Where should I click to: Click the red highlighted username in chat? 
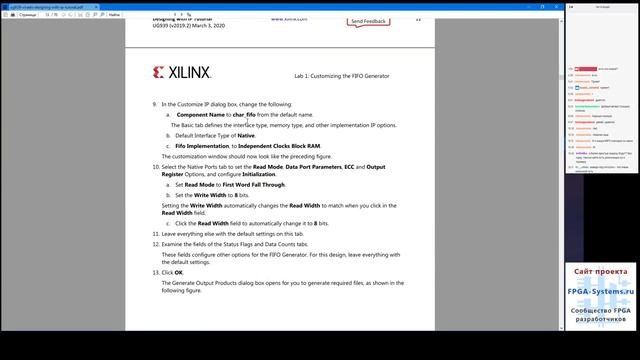(x=587, y=69)
